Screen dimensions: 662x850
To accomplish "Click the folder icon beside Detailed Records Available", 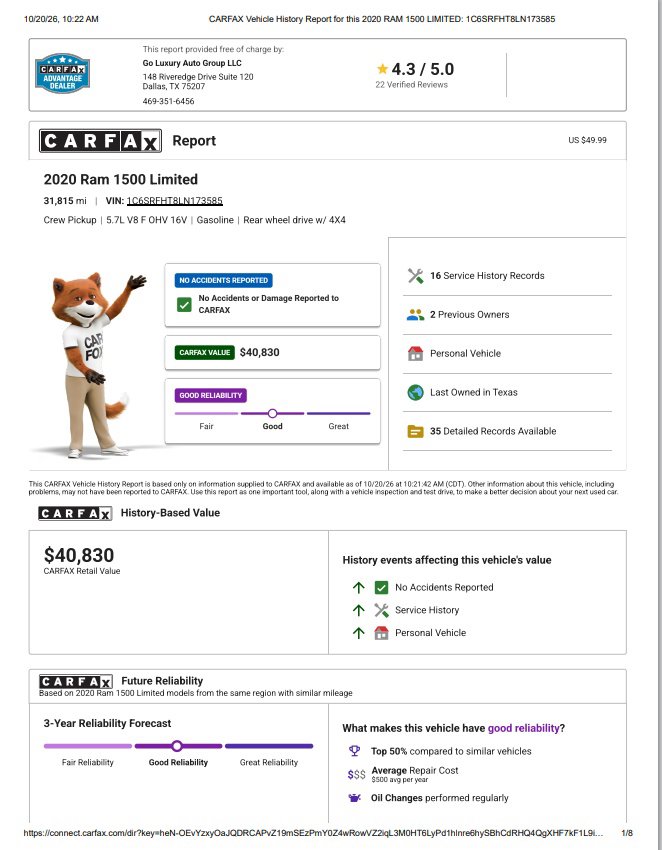I will click(415, 432).
